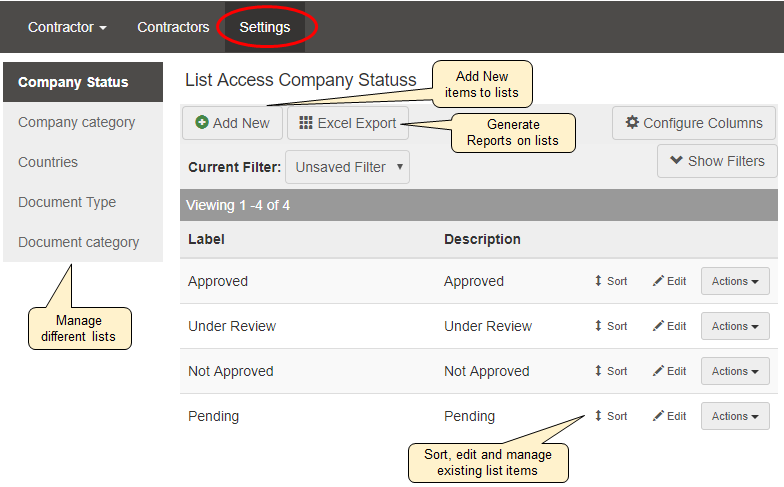Open Configure Columns gear button

point(693,123)
